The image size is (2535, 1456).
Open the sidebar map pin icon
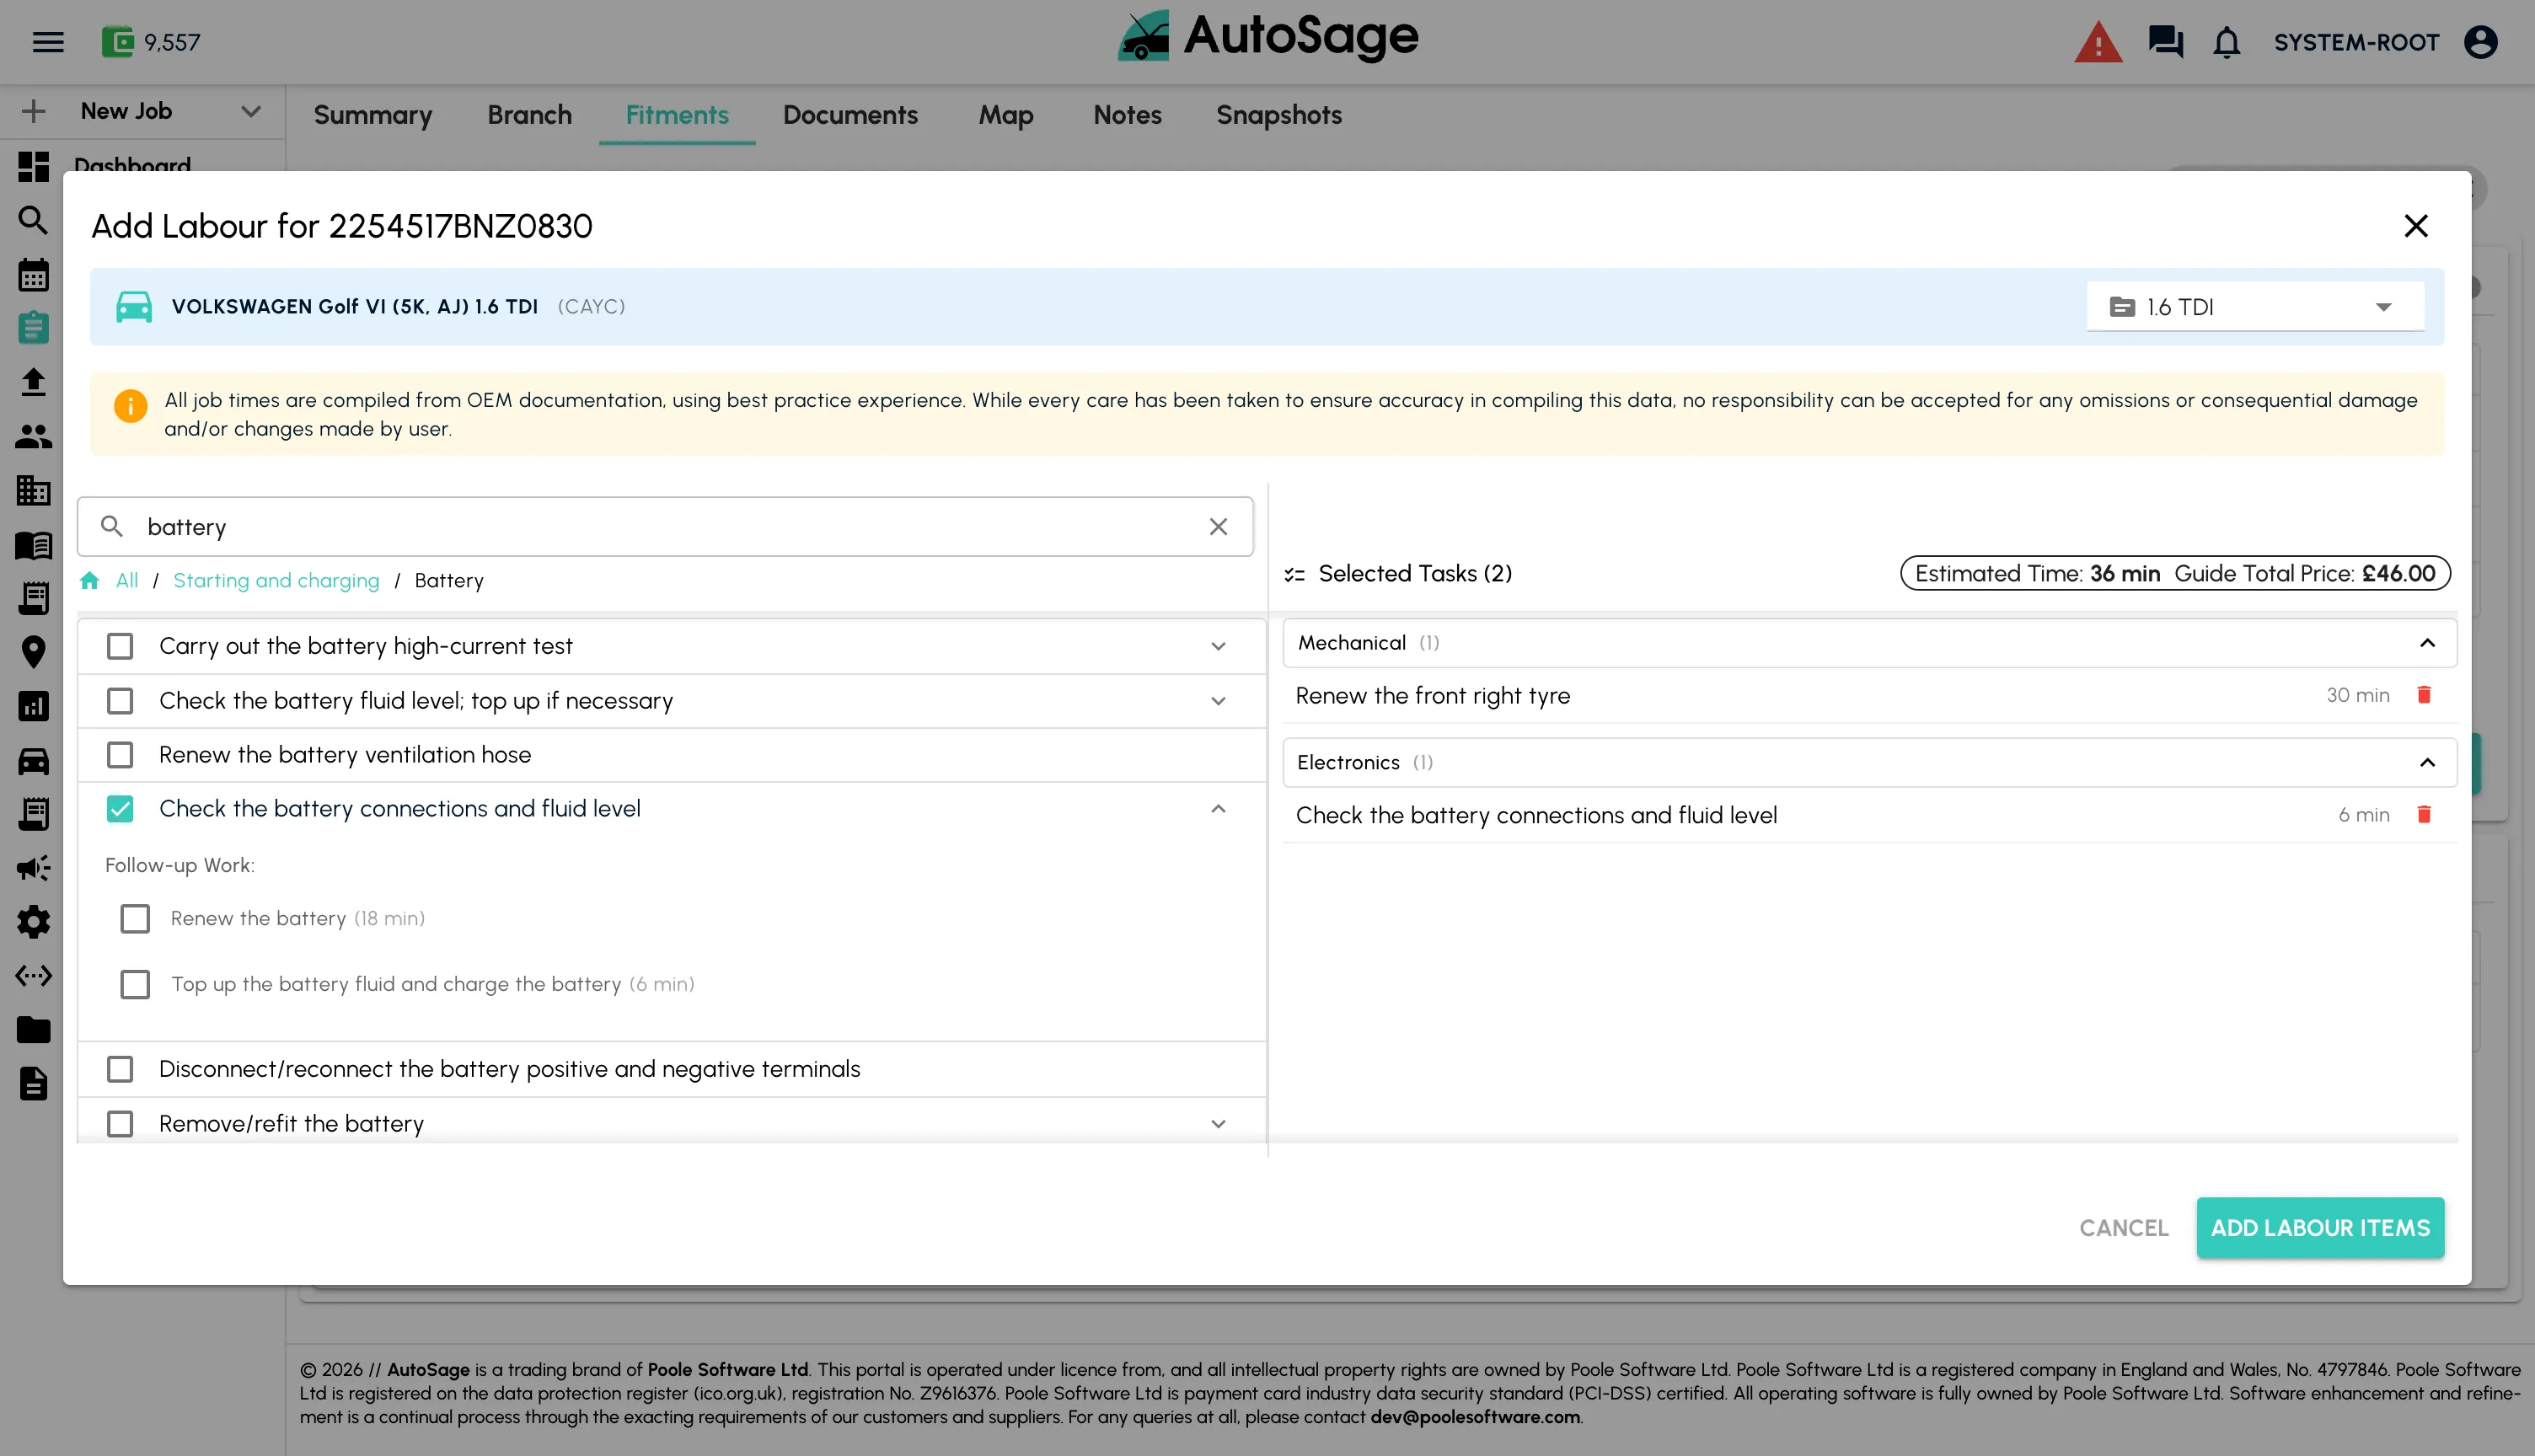point(33,652)
